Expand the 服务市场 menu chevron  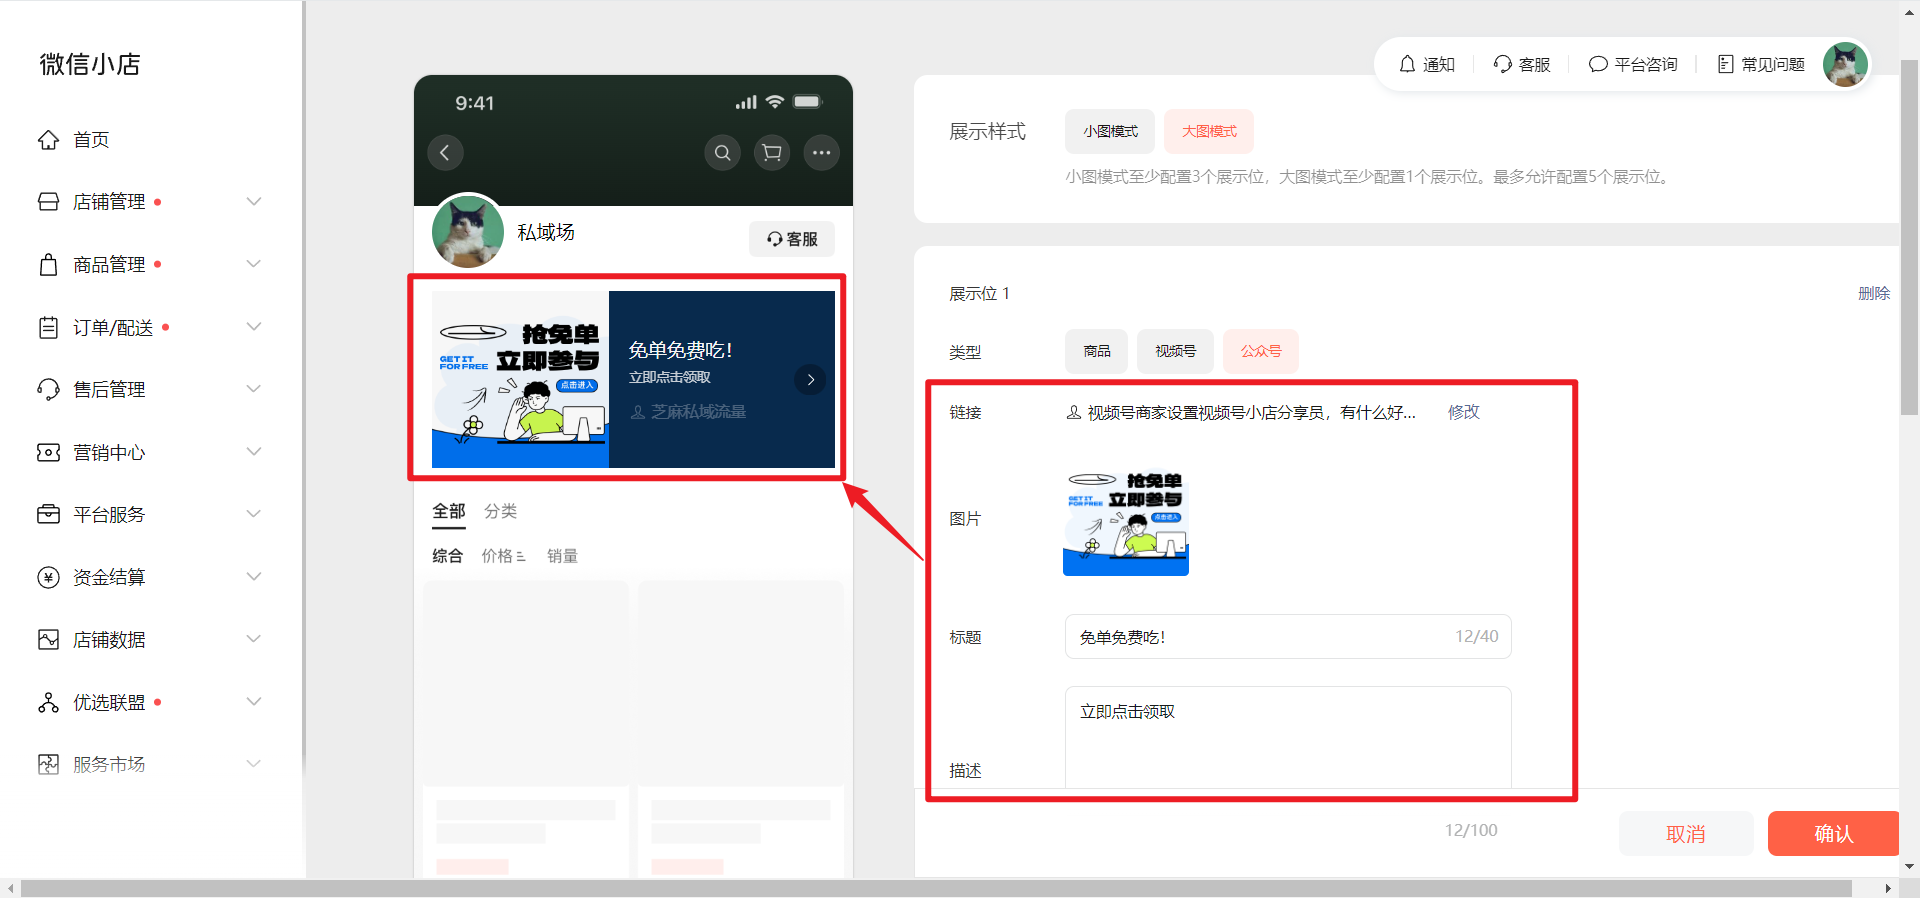click(254, 764)
